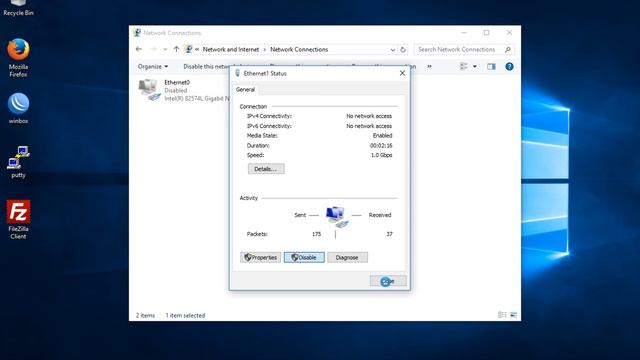640x360 pixels.
Task: Open the Recycle Bin desktop icon
Action: [x=18, y=7]
